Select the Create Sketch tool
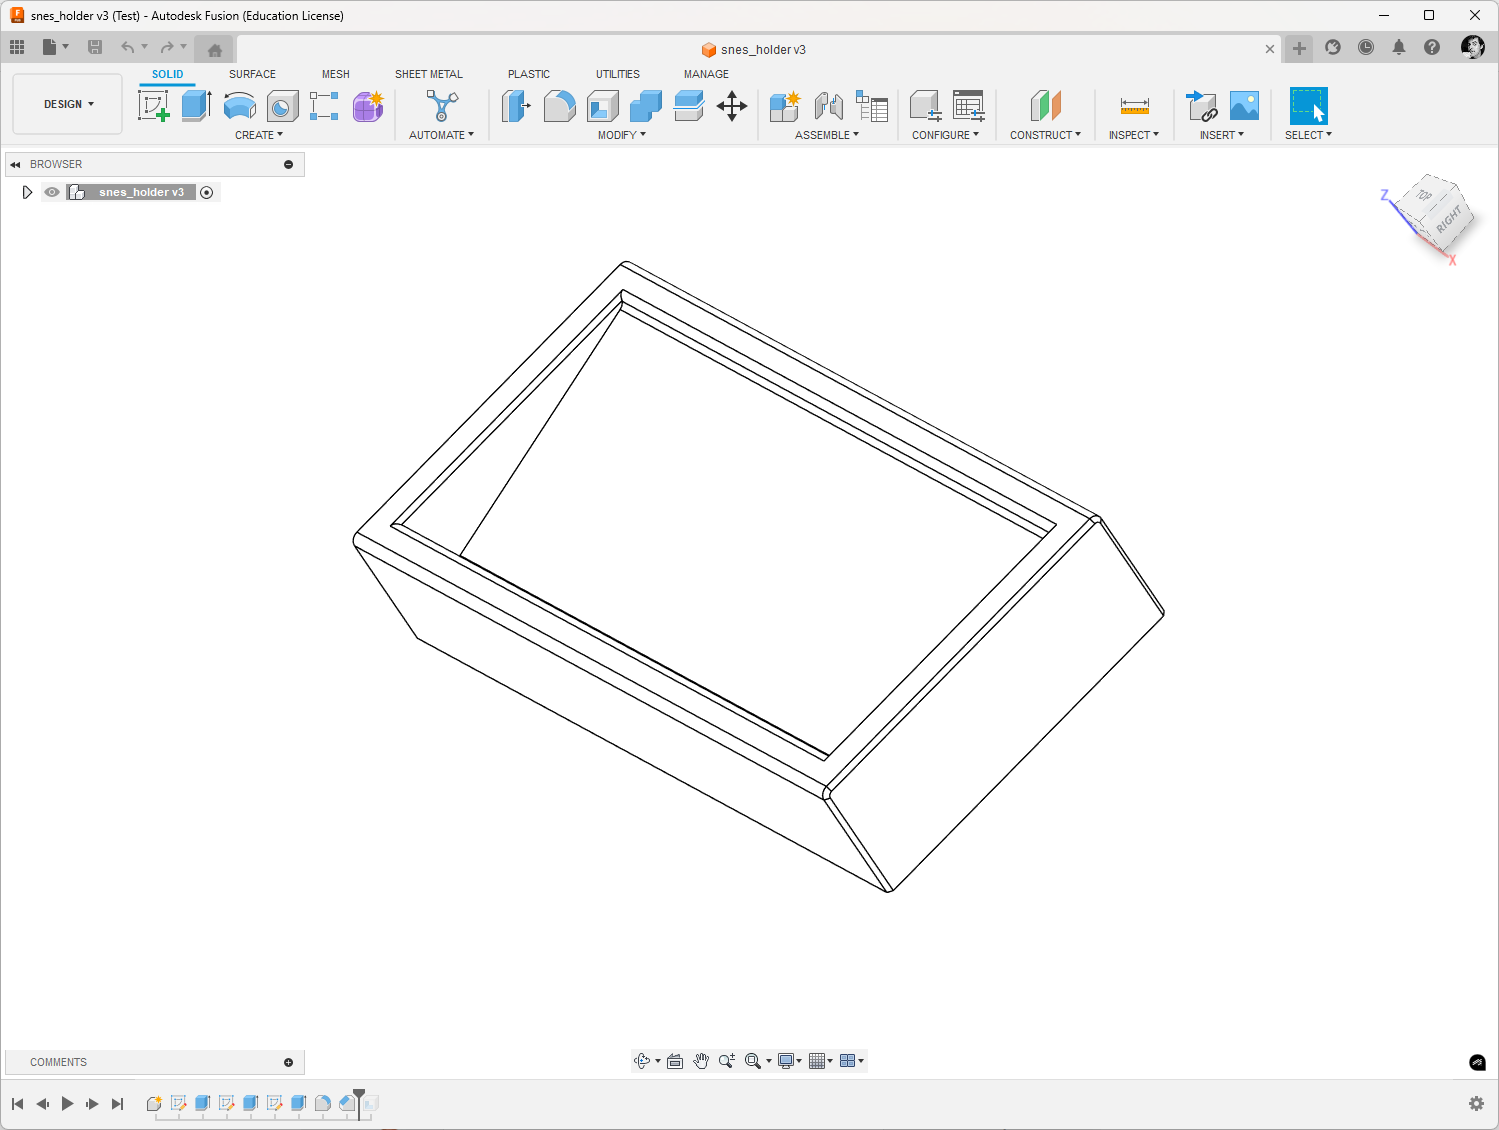The image size is (1499, 1130). 154,105
